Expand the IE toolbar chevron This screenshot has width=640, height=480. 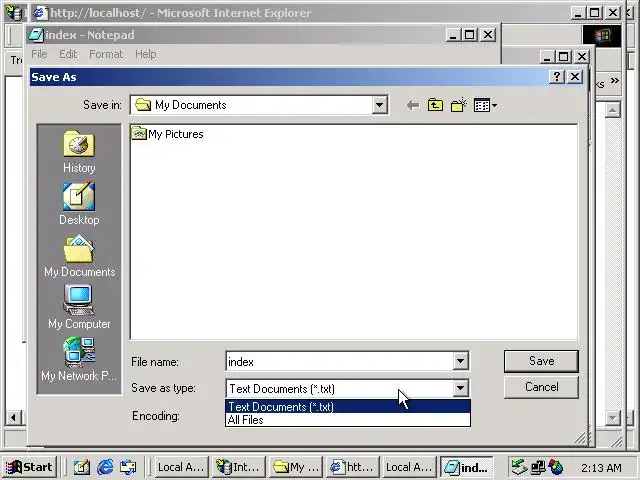tap(614, 81)
